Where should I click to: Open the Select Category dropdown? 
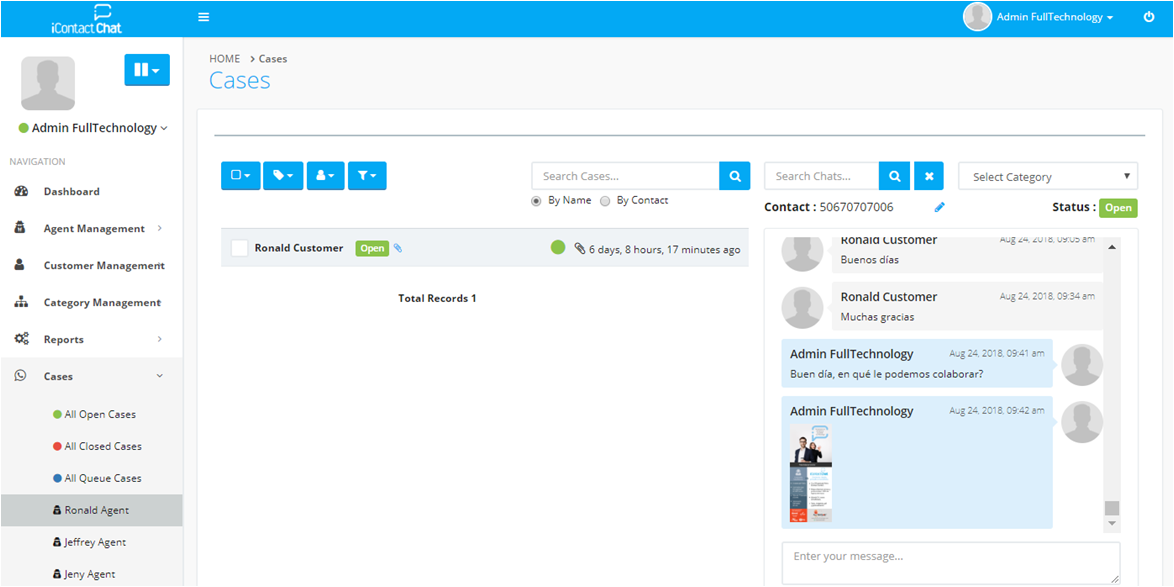(x=1048, y=176)
